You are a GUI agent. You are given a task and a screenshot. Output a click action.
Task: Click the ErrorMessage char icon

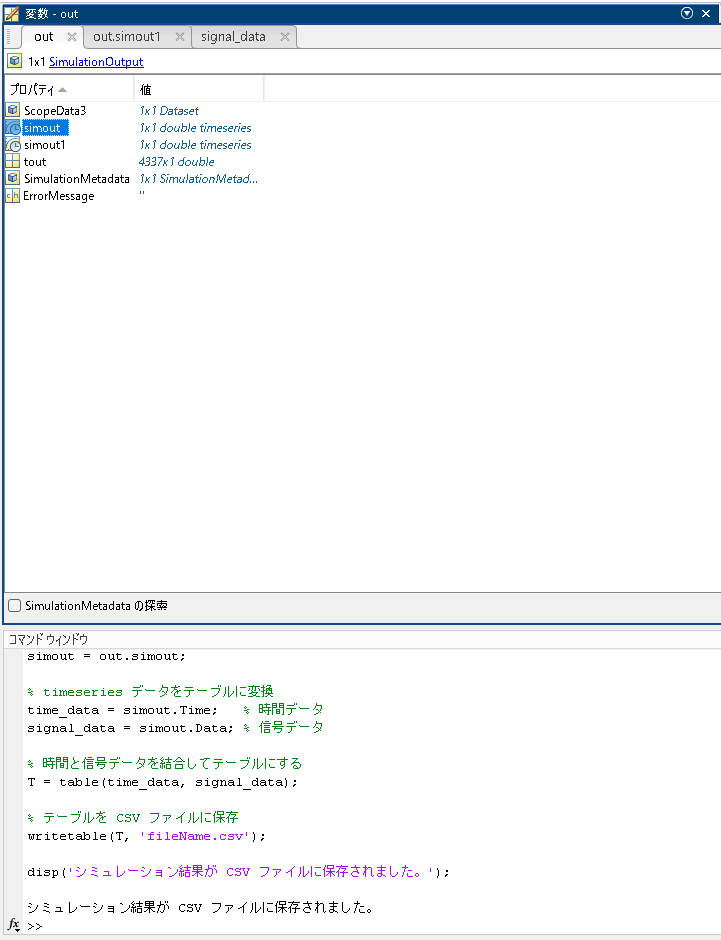(x=13, y=195)
